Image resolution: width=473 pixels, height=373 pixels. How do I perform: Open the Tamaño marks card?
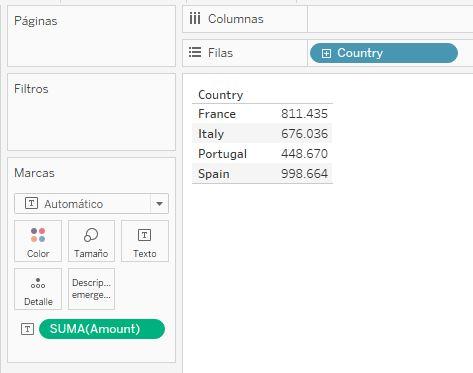[x=91, y=241]
